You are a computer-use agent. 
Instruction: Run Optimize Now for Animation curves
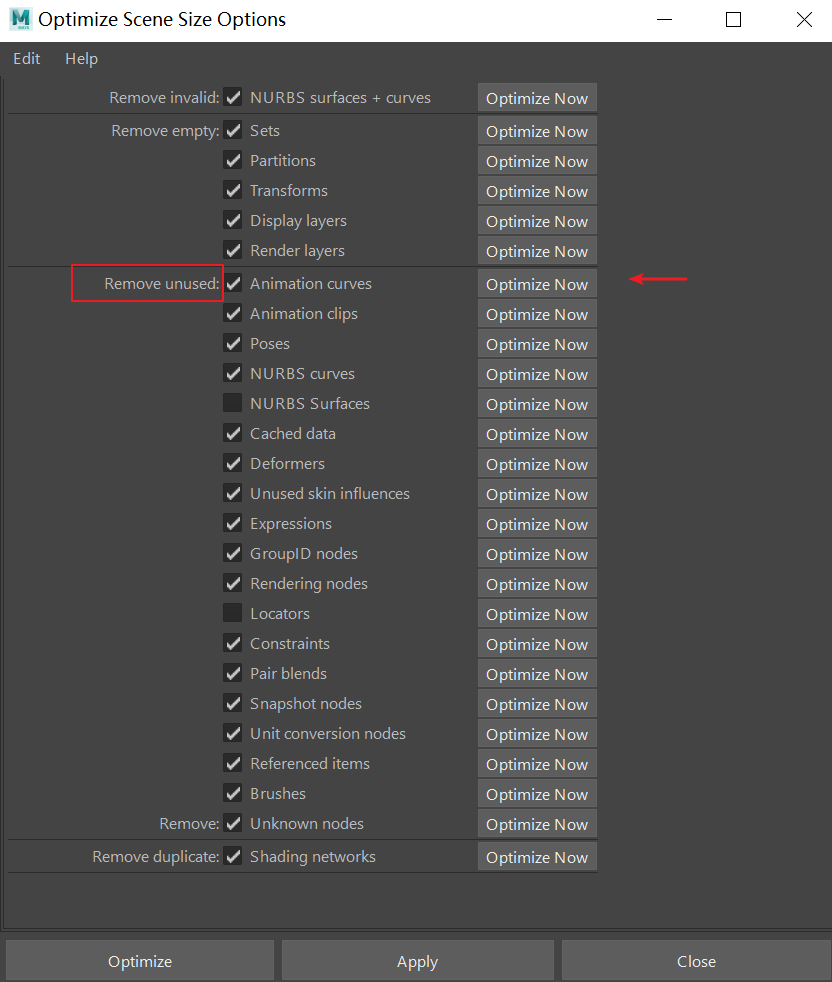coord(537,284)
